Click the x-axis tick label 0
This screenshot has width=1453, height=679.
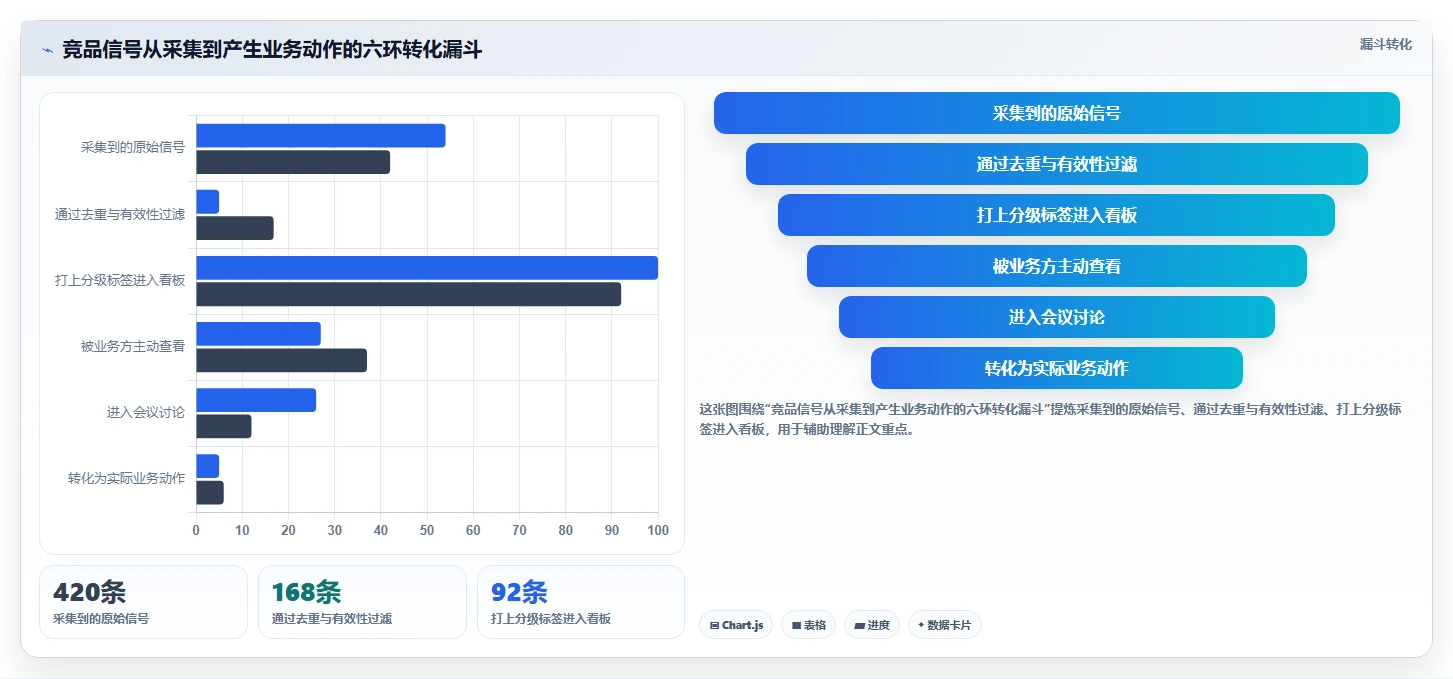196,530
